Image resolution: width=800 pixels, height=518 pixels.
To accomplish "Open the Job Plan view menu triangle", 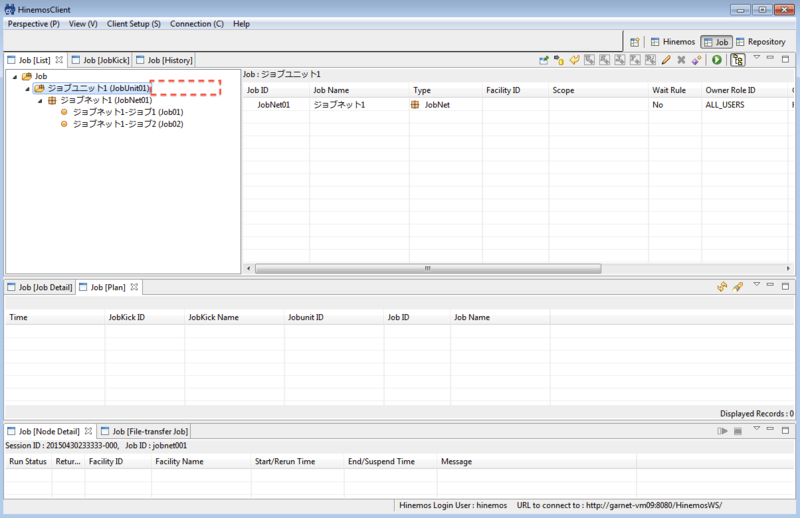I will click(757, 285).
